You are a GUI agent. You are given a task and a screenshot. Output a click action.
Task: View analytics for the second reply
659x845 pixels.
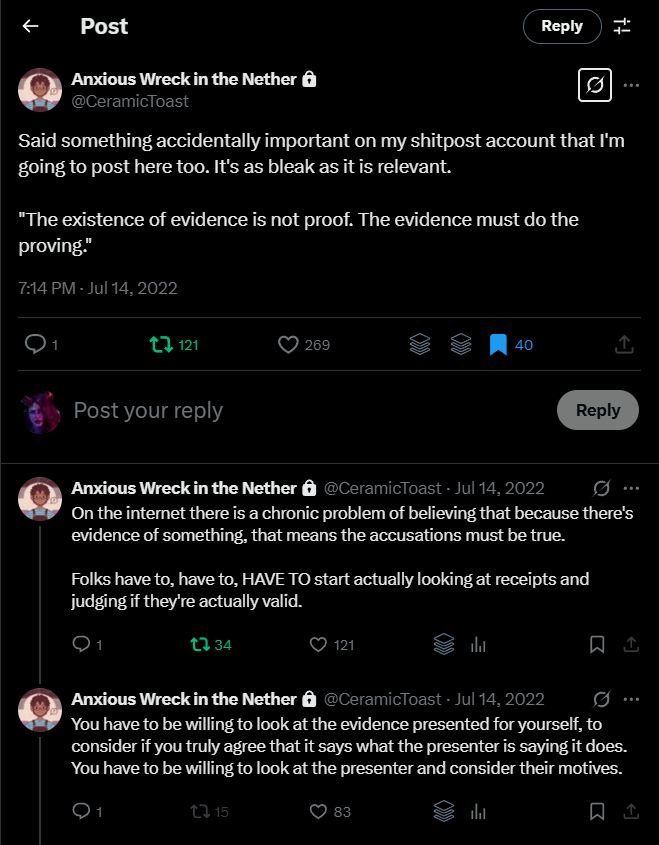click(478, 811)
